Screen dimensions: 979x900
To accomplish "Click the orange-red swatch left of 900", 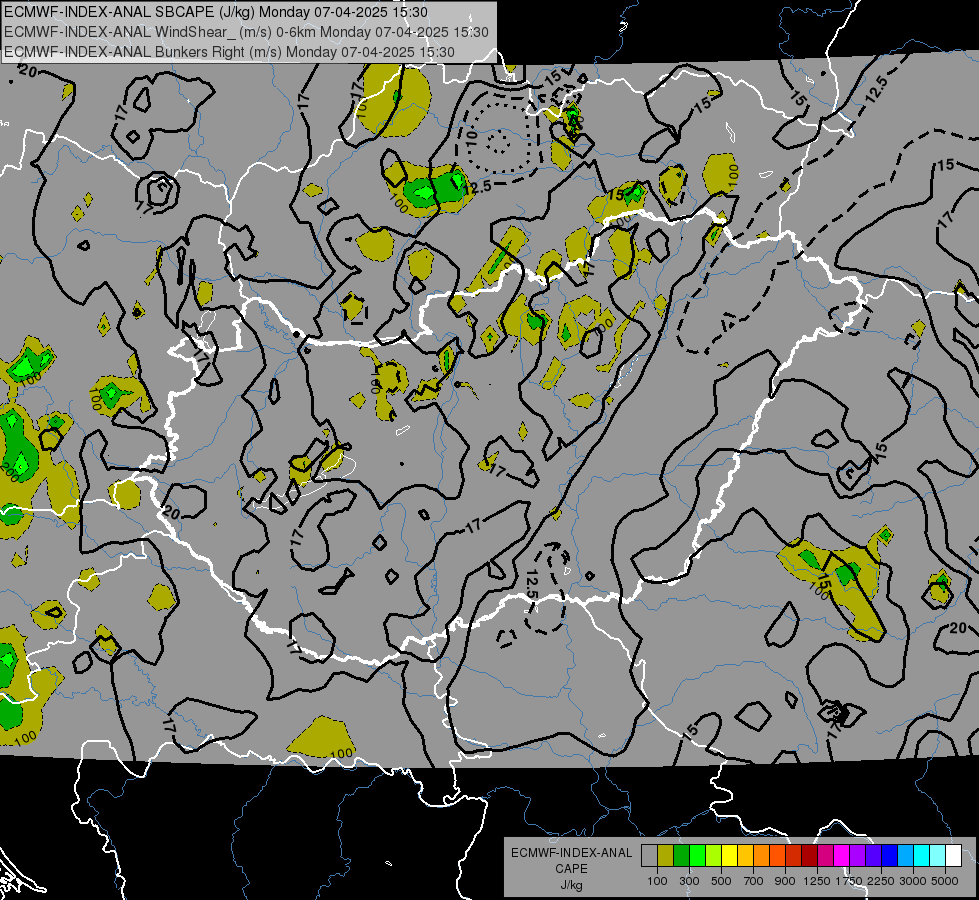I will (x=778, y=856).
